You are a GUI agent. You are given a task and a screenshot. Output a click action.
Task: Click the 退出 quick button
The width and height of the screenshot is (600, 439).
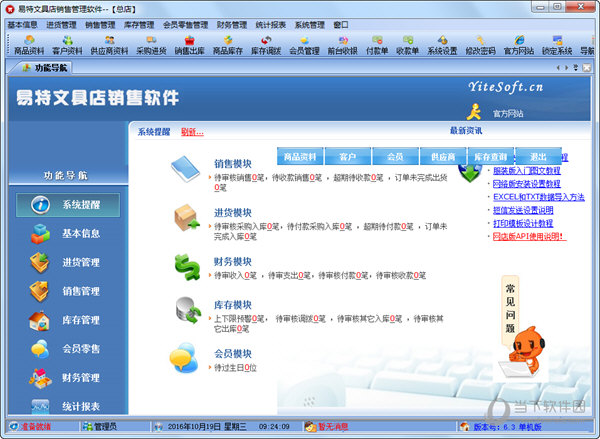point(538,157)
